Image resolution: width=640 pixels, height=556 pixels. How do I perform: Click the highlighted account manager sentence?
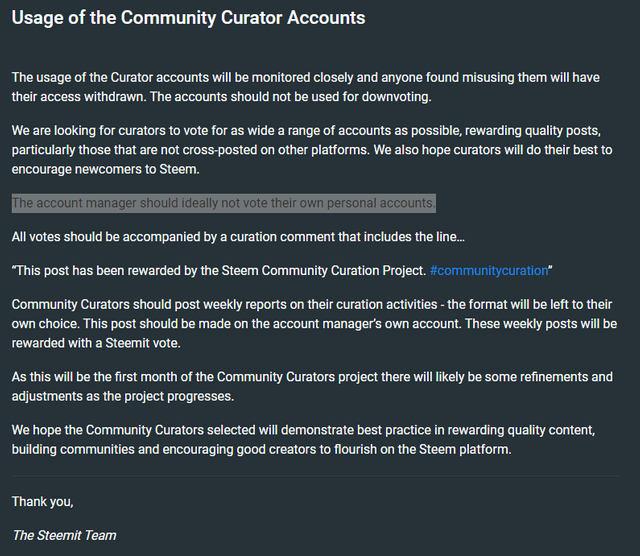click(224, 203)
